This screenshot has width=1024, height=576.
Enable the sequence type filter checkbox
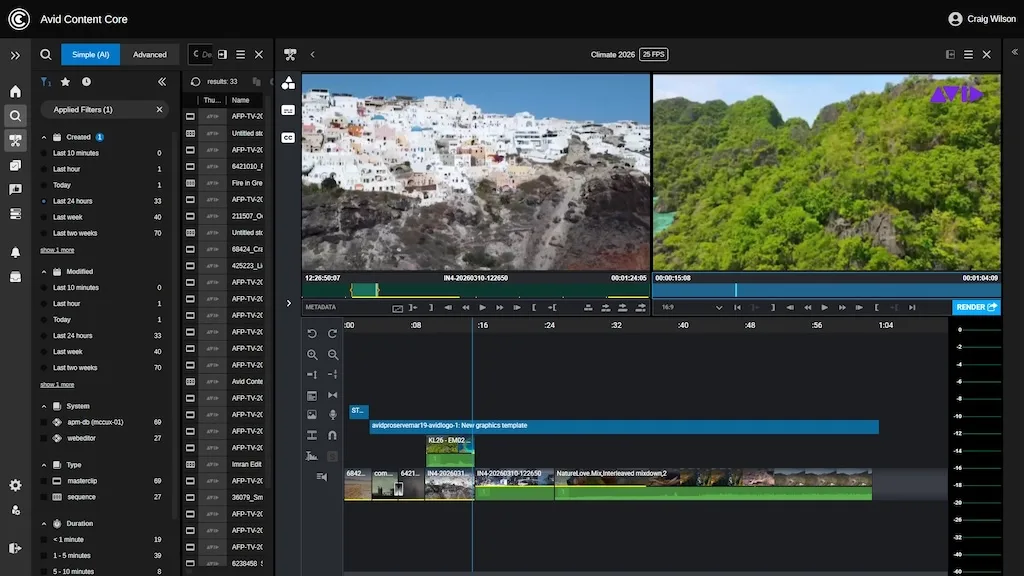coord(44,497)
